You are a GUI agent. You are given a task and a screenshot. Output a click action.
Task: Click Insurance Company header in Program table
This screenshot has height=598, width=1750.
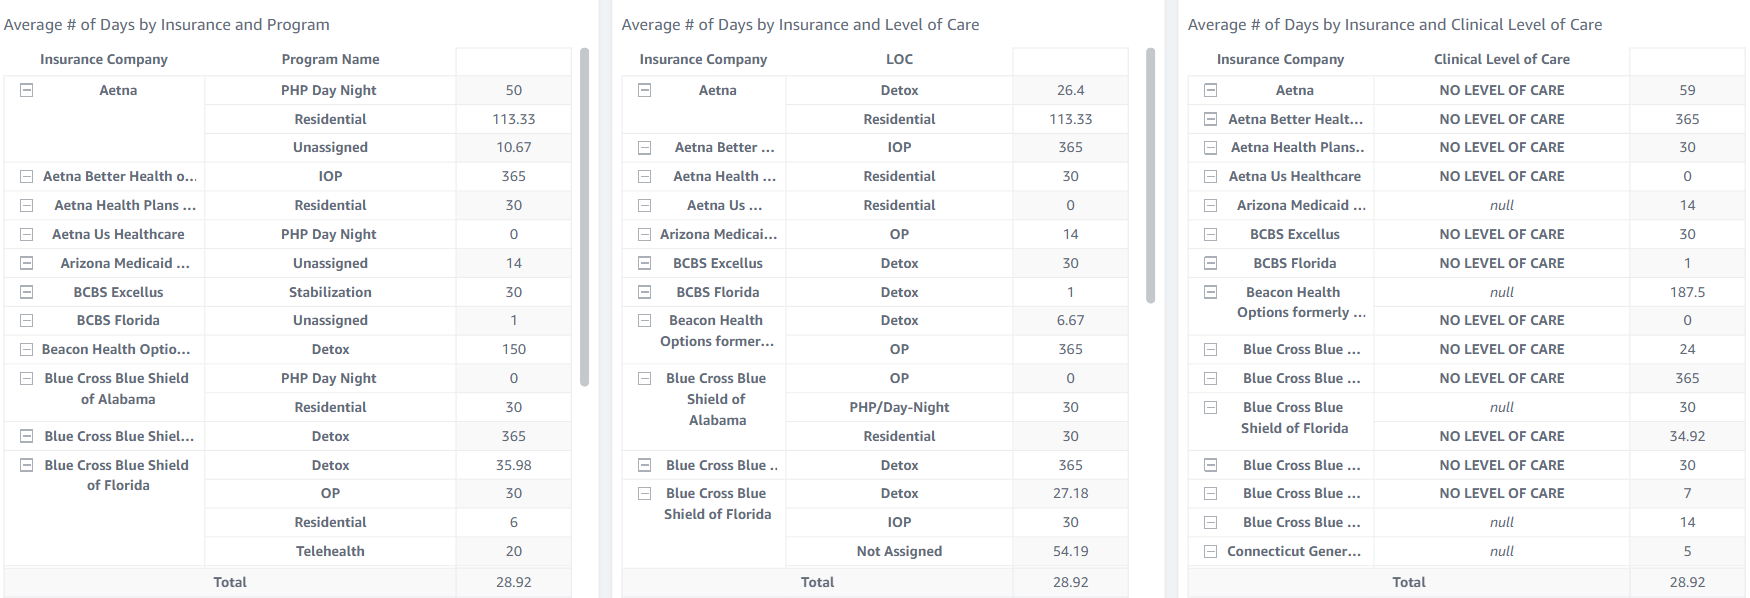(104, 60)
